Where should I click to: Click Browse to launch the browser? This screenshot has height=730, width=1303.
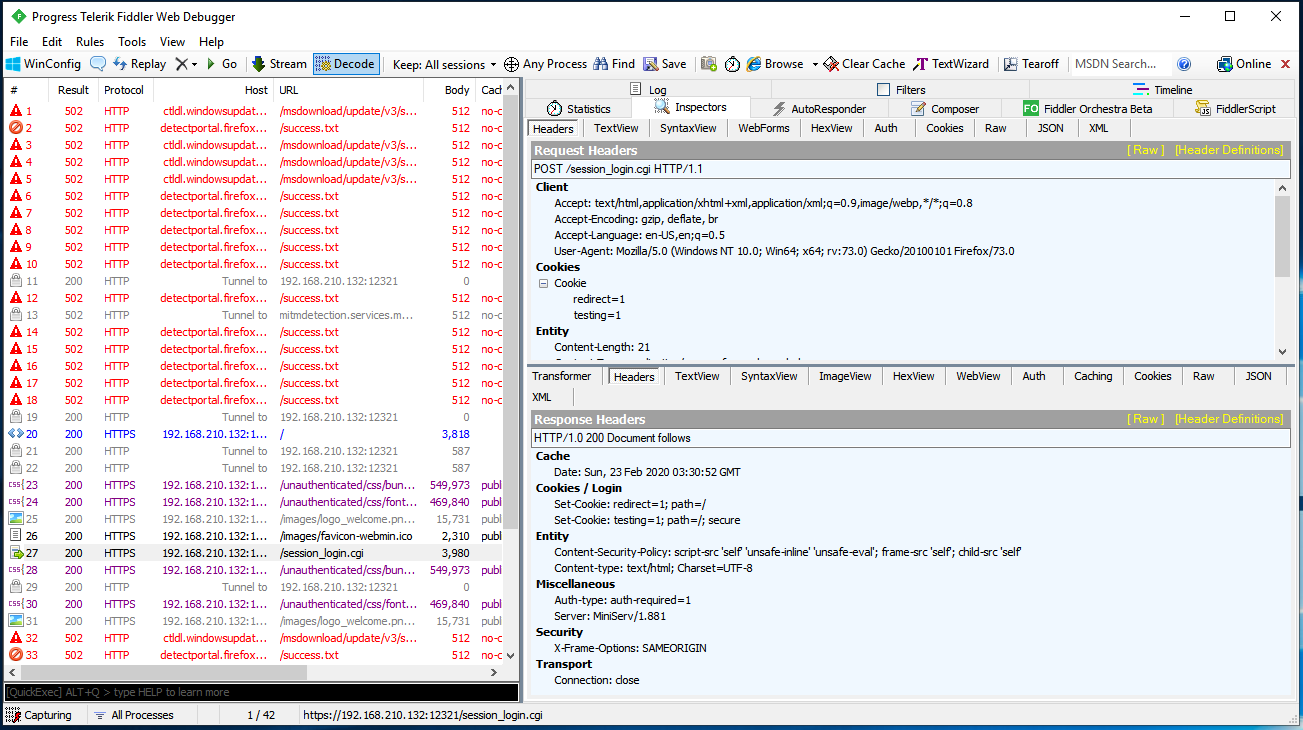(x=775, y=64)
